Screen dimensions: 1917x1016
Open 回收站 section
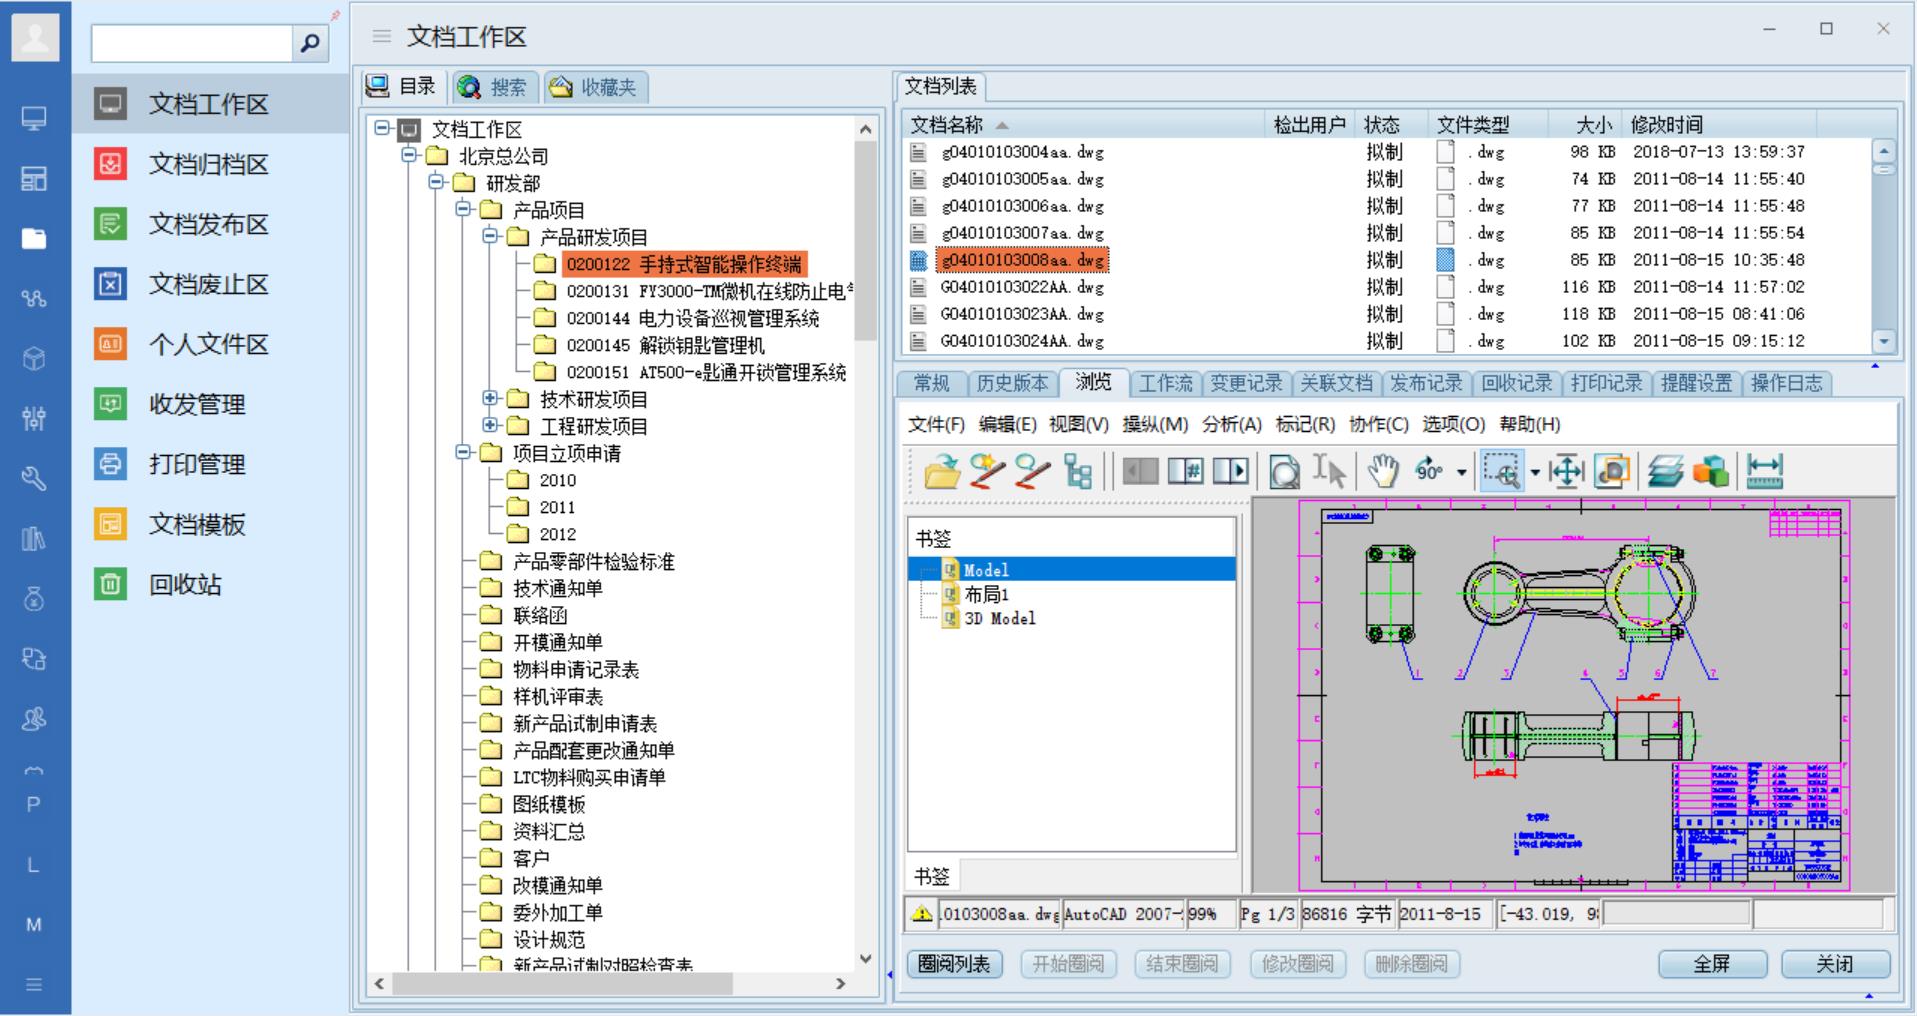184,584
